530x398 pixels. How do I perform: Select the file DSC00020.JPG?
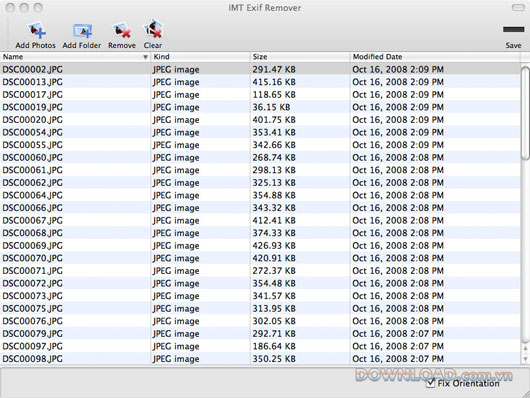(260, 120)
